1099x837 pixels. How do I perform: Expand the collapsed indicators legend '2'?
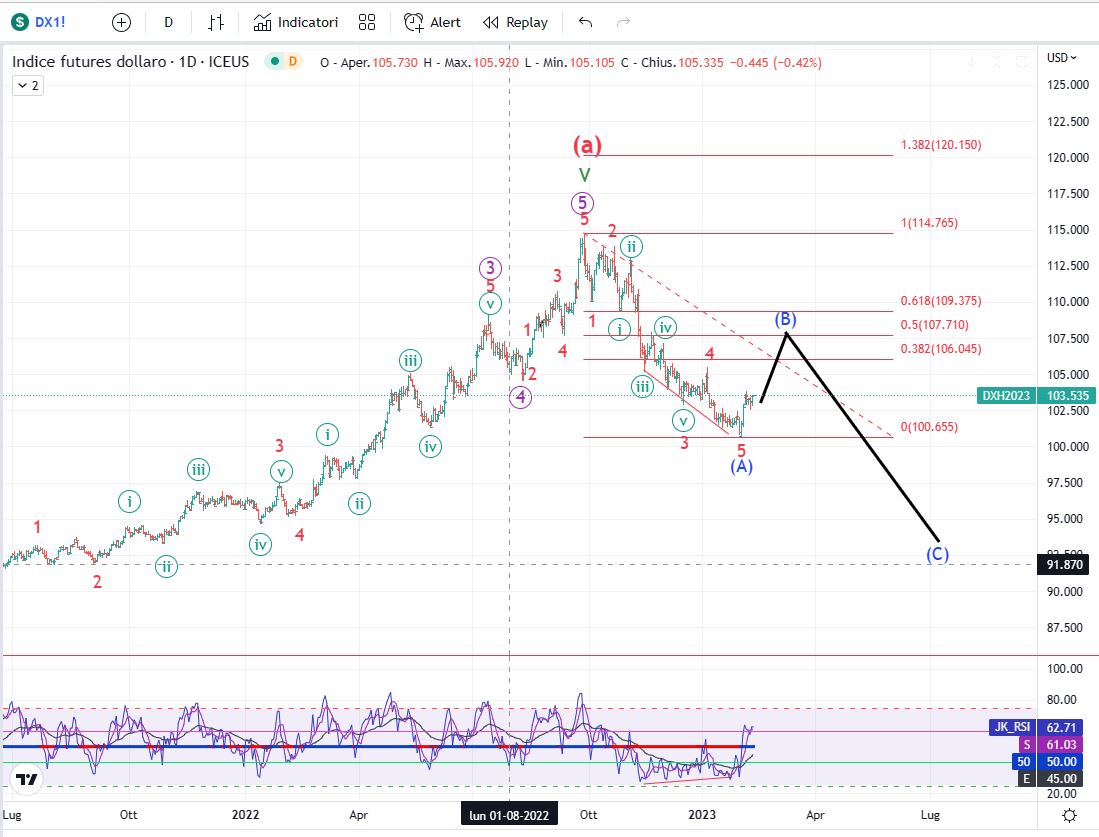[x=28, y=86]
